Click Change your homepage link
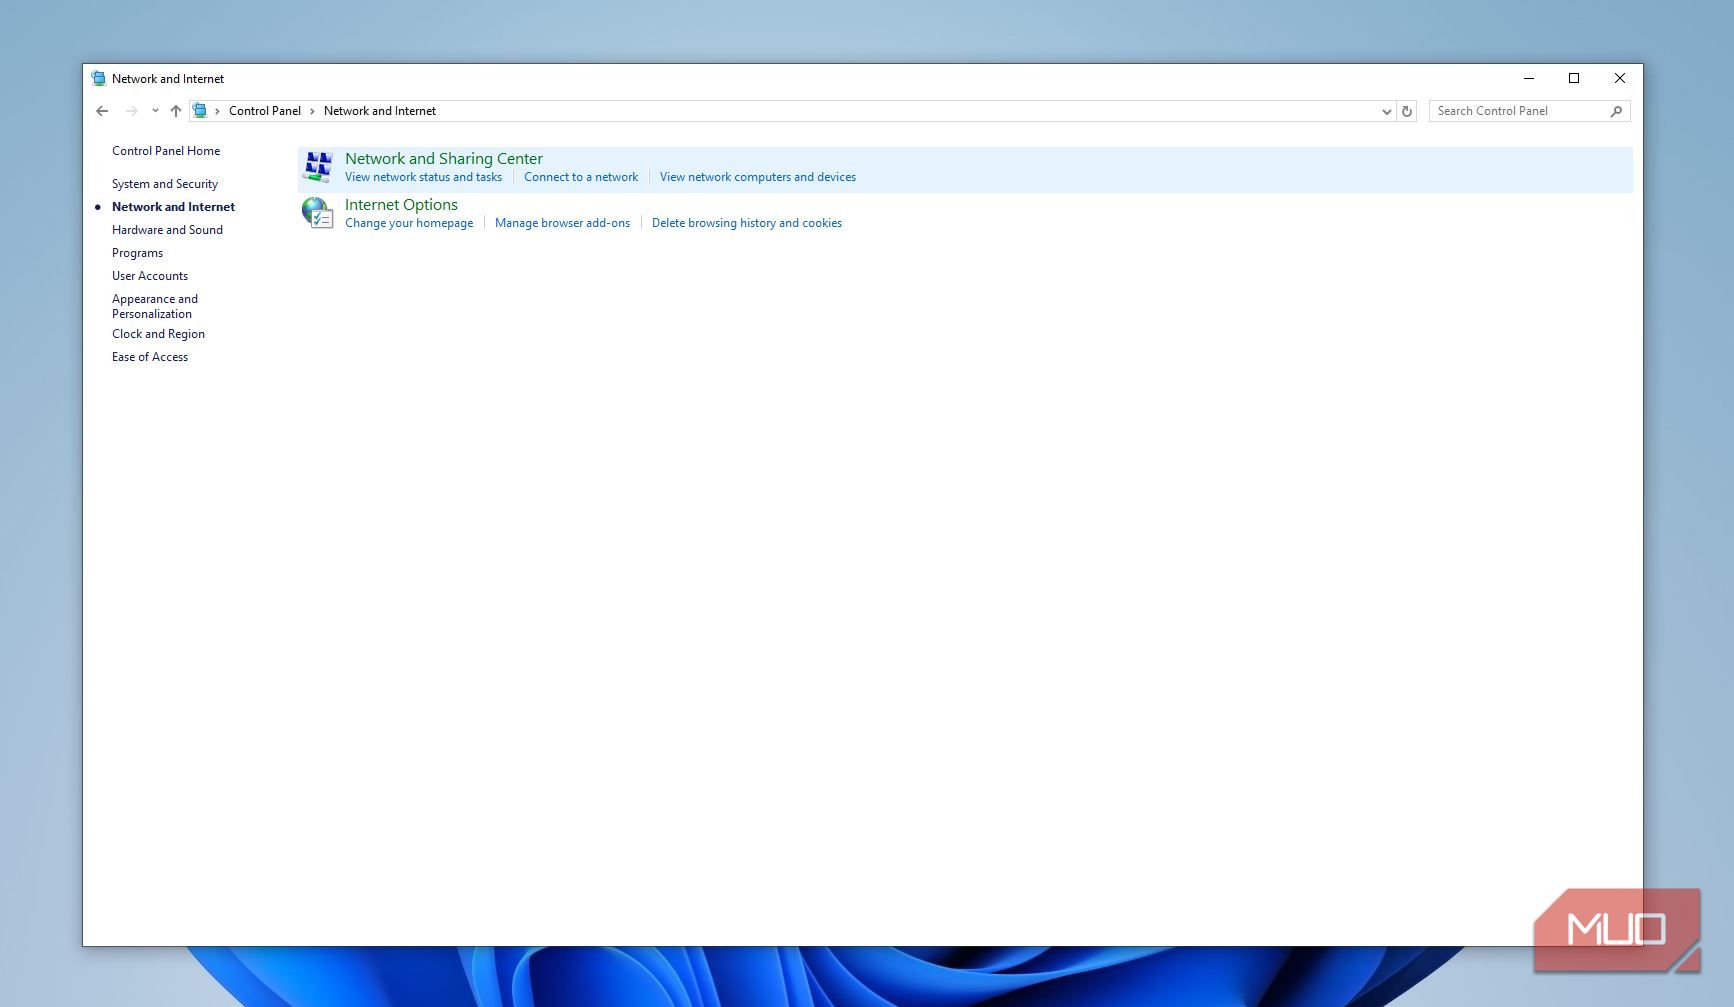 (409, 223)
